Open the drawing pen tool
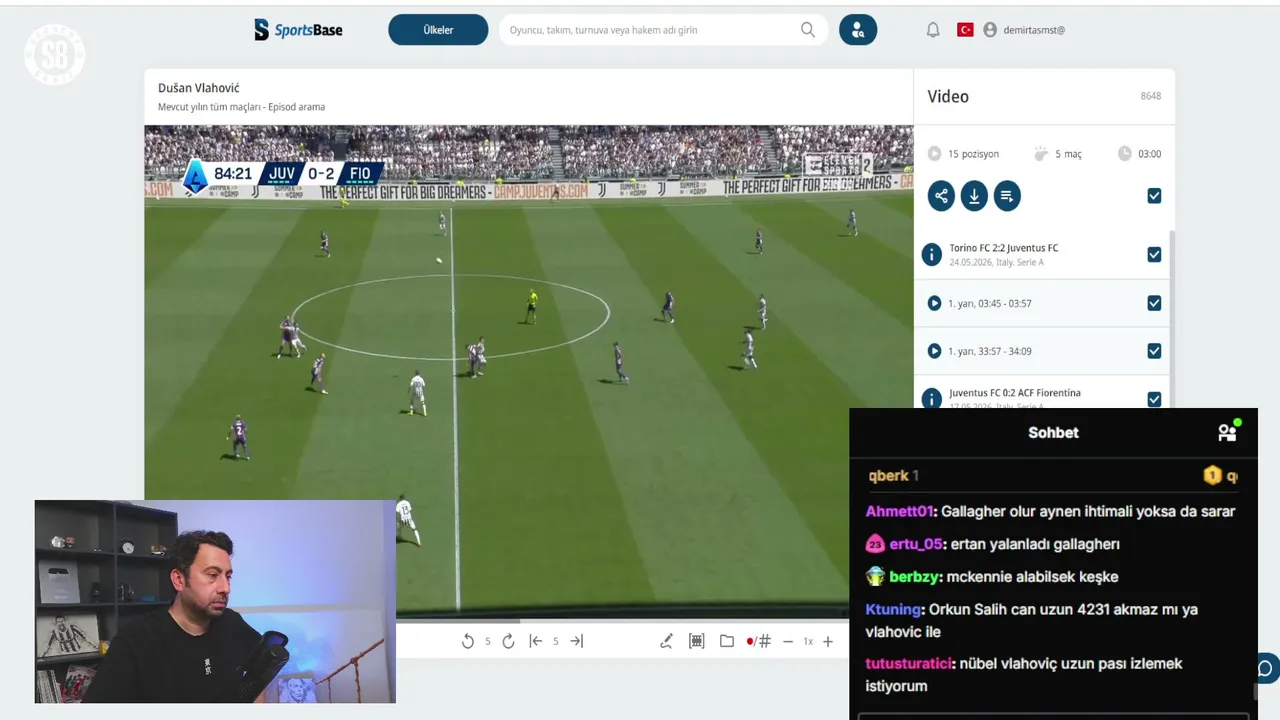This screenshot has height=720, width=1280. pos(666,641)
